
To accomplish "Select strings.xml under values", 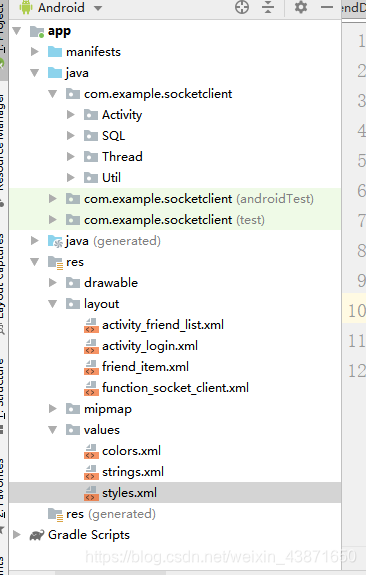I will point(133,472).
